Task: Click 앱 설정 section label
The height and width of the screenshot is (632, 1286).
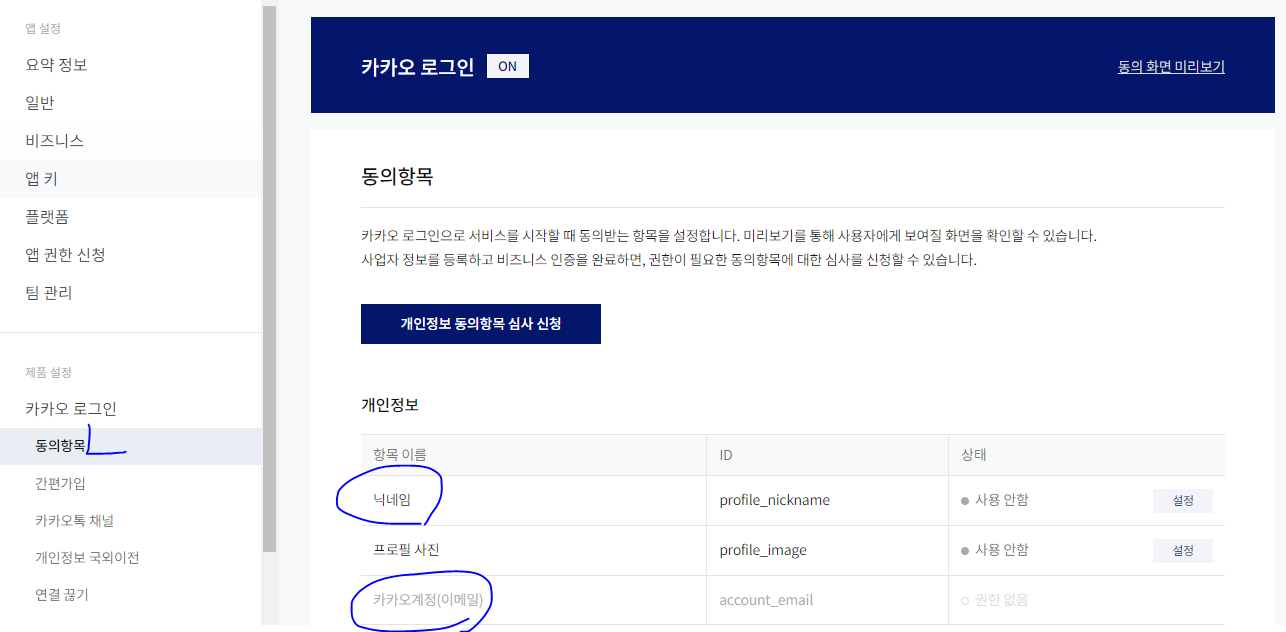Action: [x=43, y=28]
